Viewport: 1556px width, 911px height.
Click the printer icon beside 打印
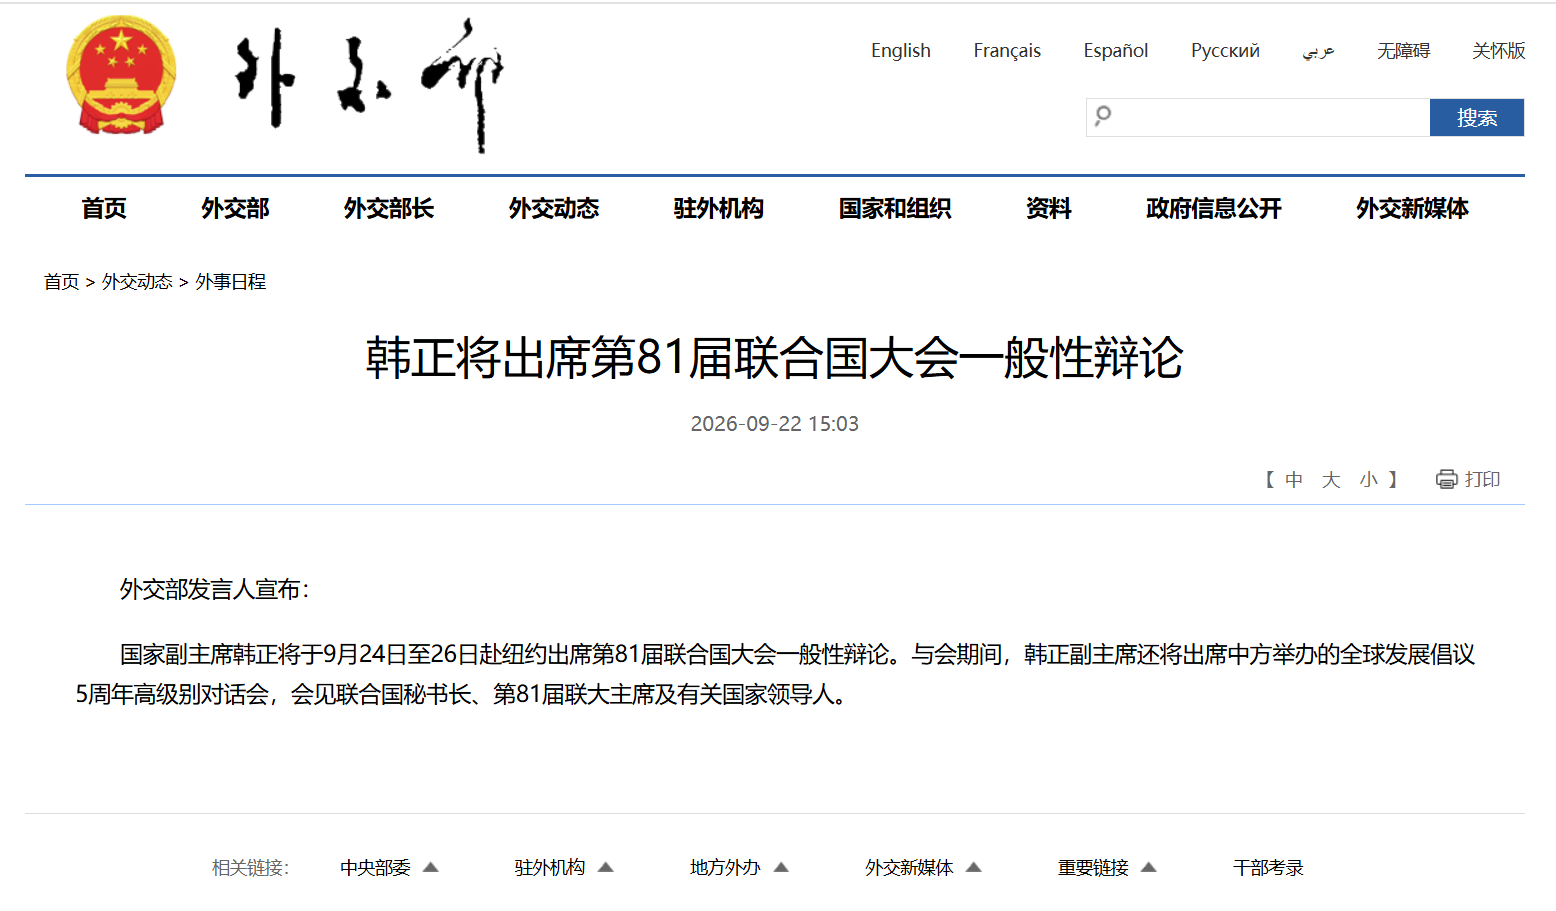click(x=1446, y=479)
